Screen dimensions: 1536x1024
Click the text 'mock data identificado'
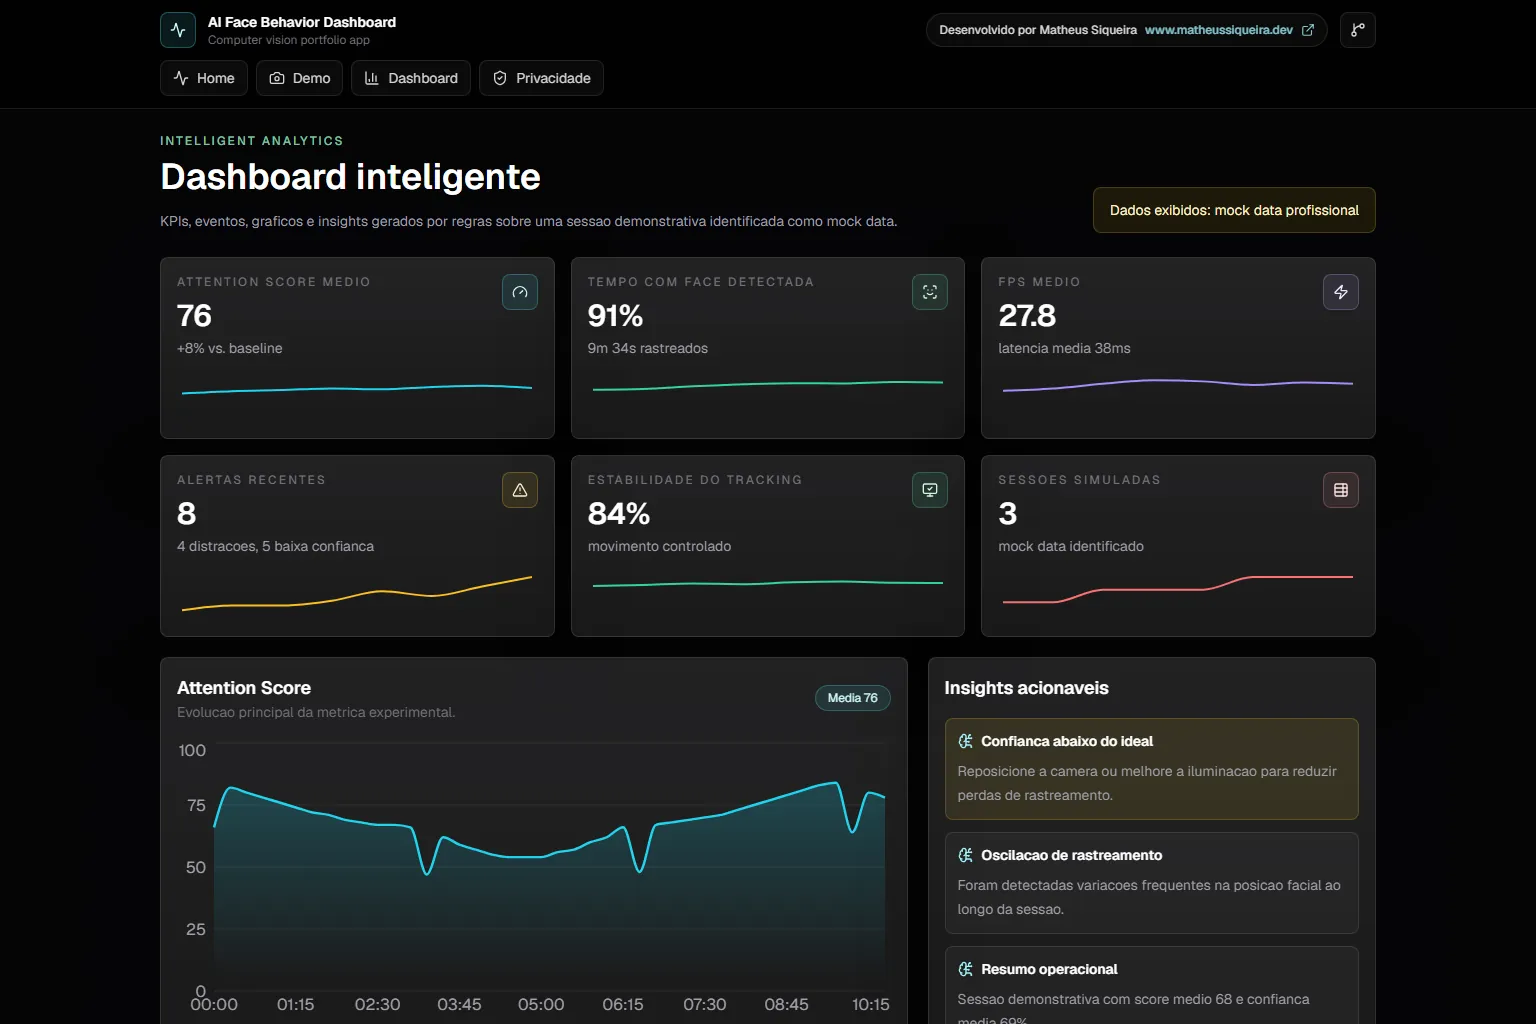[1071, 546]
